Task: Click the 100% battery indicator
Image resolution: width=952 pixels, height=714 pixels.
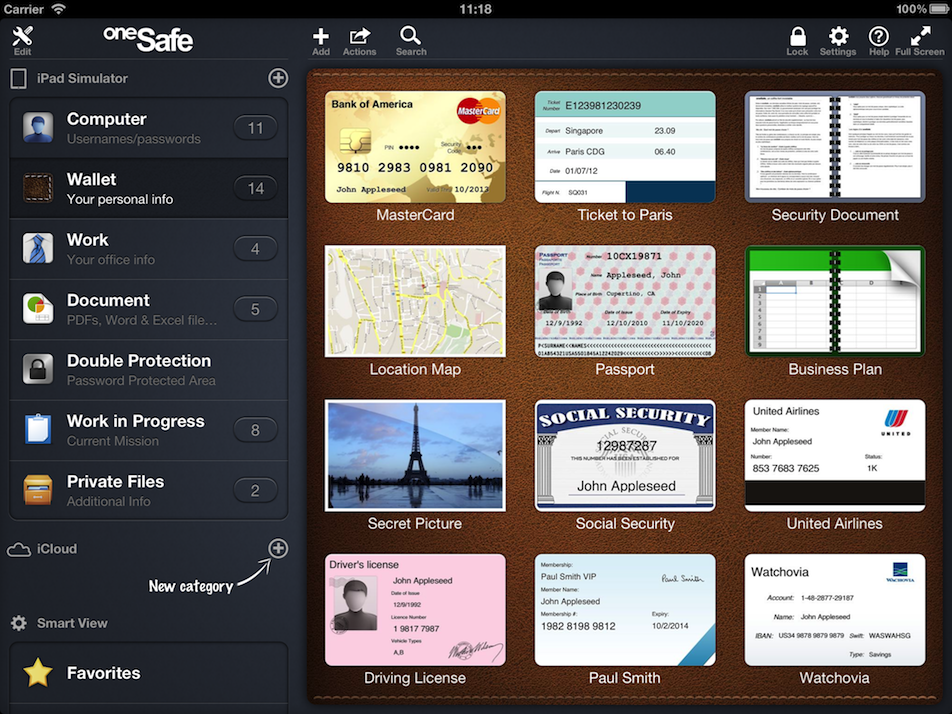Action: point(923,8)
